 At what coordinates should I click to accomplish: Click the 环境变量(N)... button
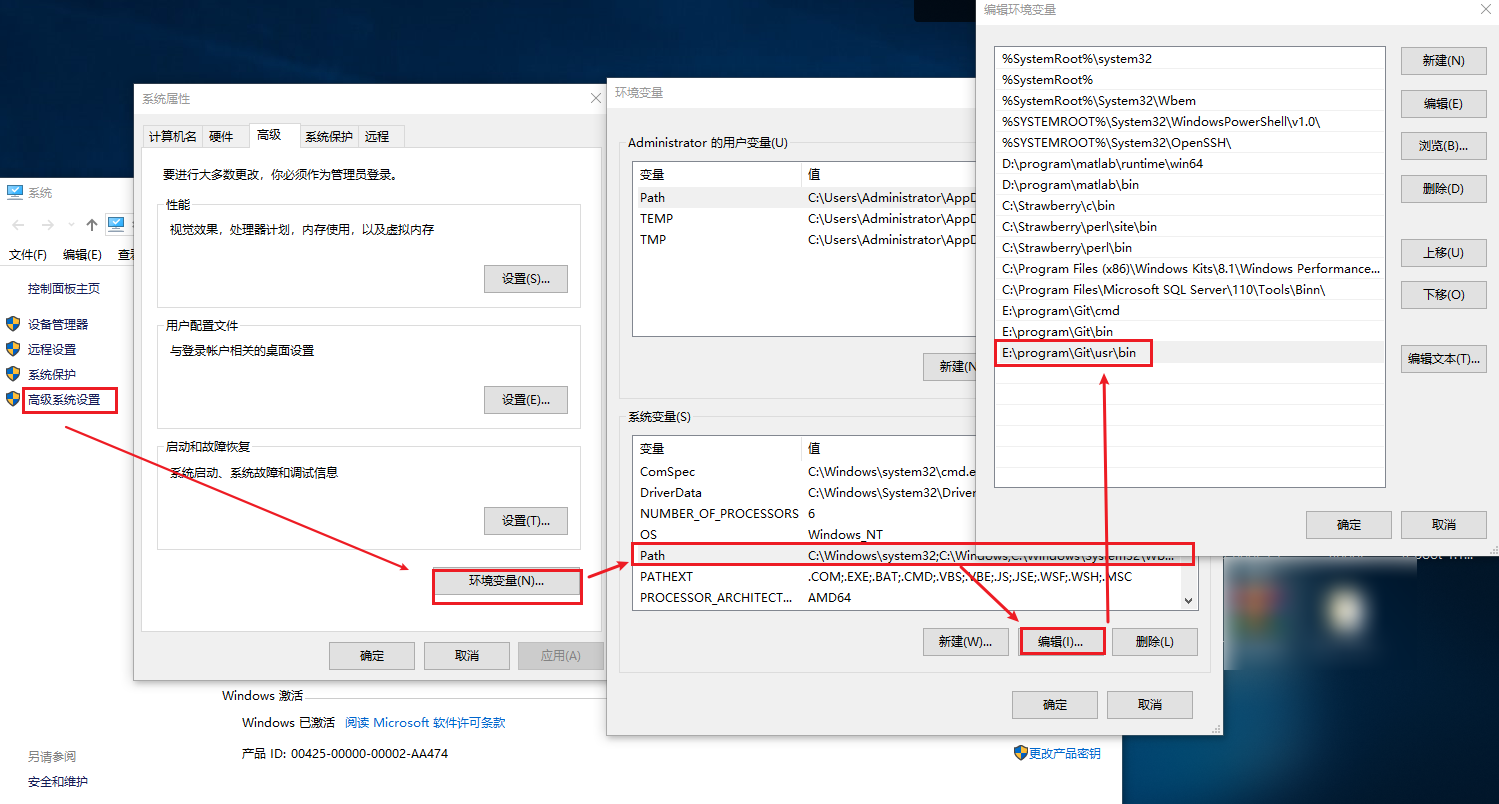click(507, 581)
